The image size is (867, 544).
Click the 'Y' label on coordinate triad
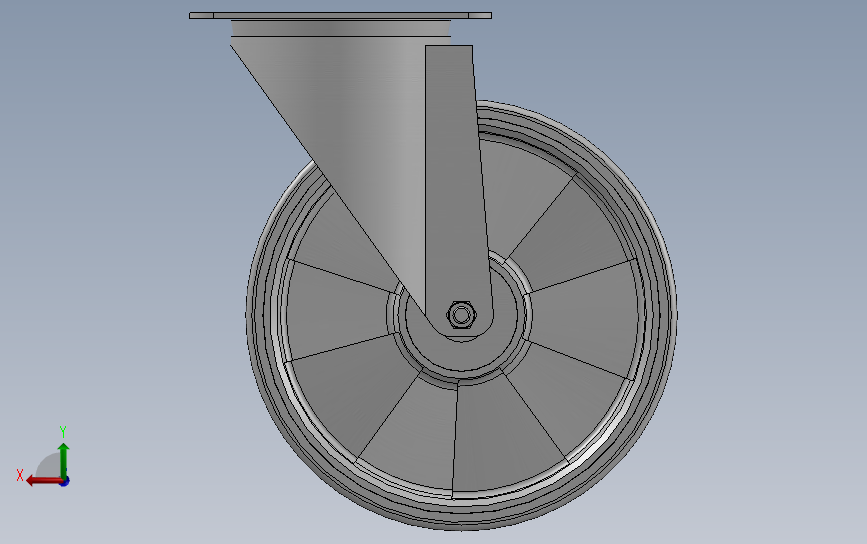pyautogui.click(x=63, y=431)
